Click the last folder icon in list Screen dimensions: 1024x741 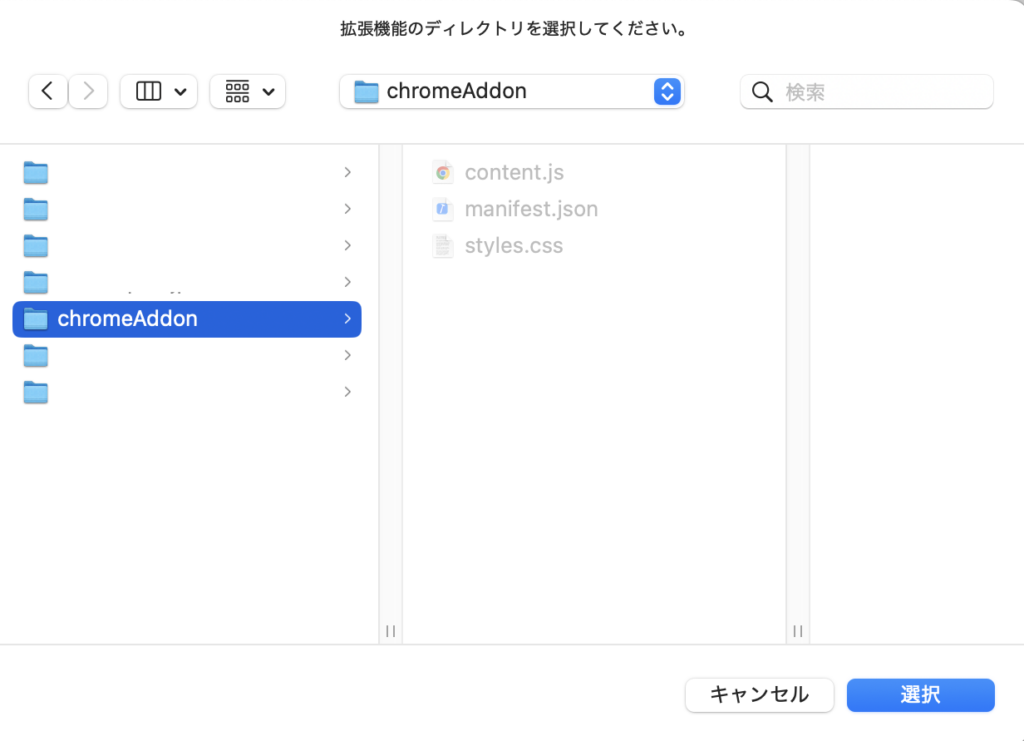click(x=36, y=392)
